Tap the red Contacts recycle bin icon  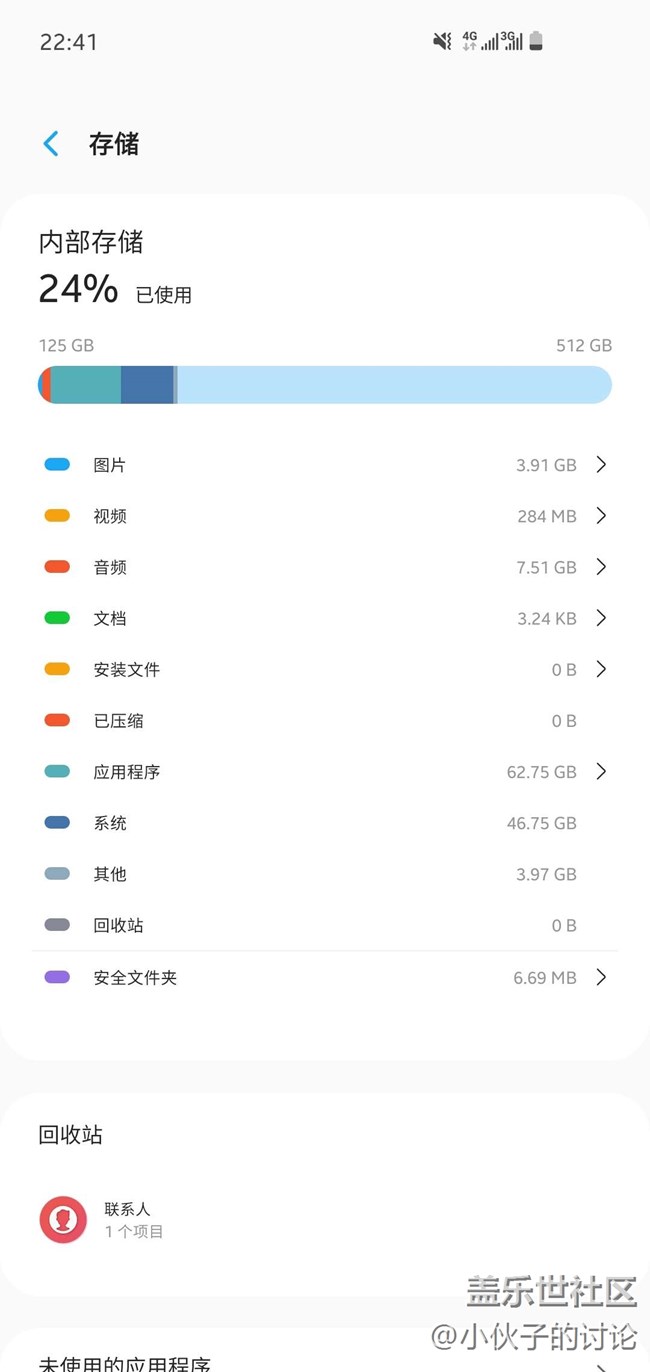click(63, 1220)
